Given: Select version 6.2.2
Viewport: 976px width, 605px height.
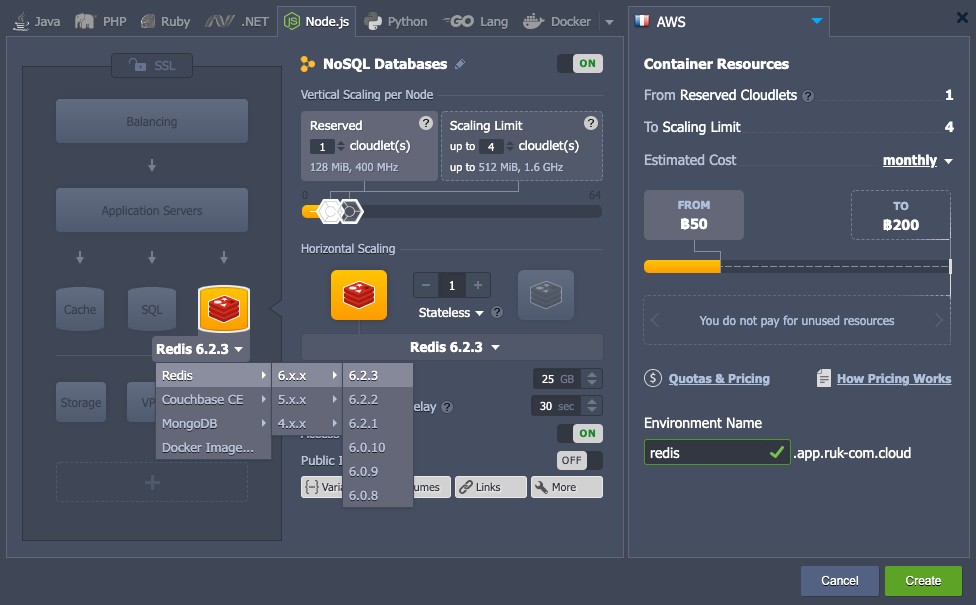Looking at the screenshot, I should (378, 400).
